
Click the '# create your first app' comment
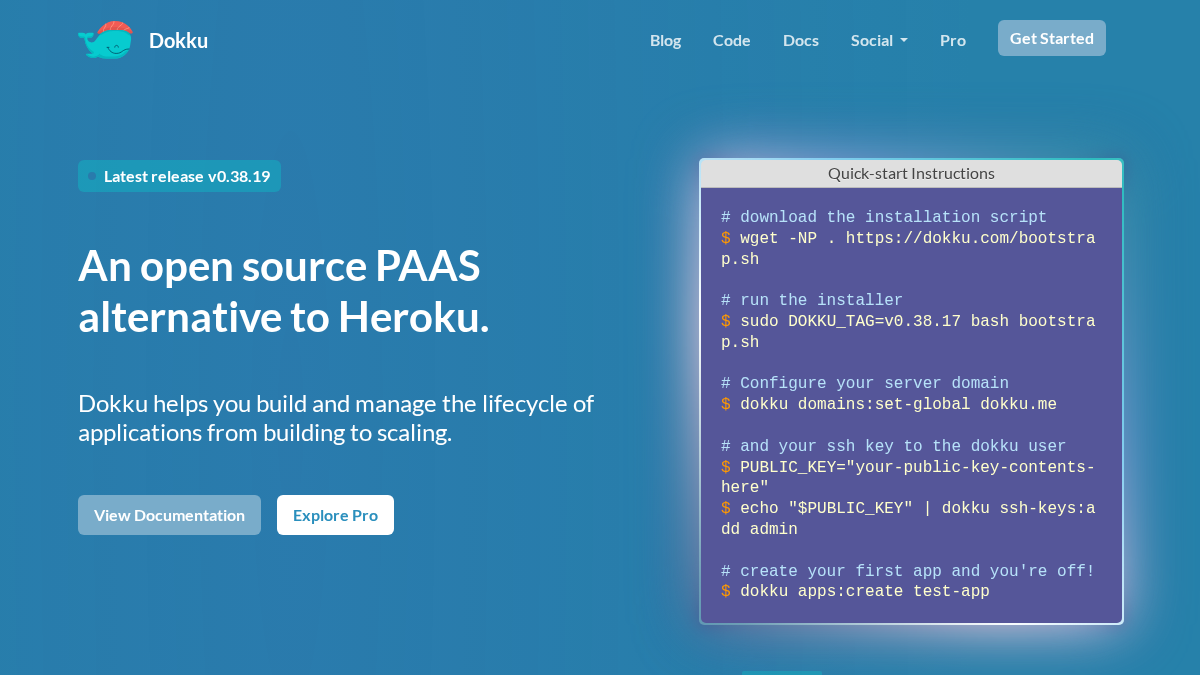tap(908, 571)
